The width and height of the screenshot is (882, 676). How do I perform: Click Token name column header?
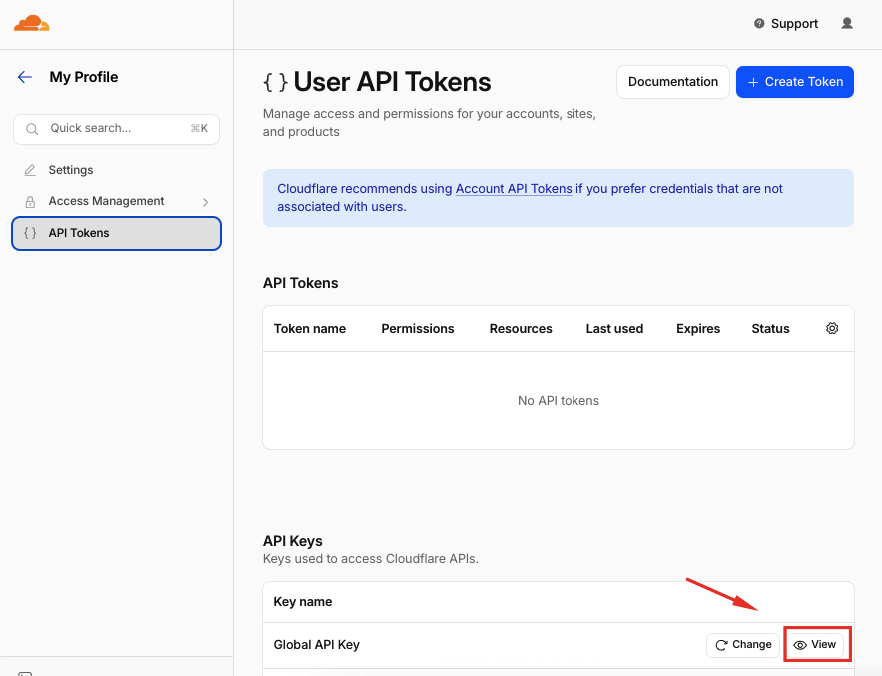tap(310, 329)
